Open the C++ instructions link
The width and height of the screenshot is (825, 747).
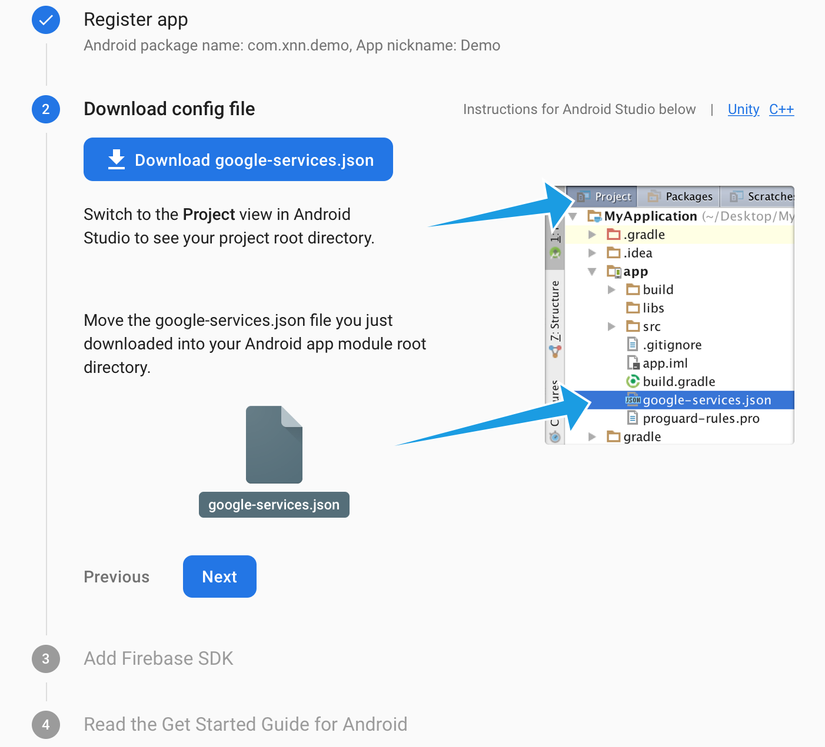(x=781, y=109)
